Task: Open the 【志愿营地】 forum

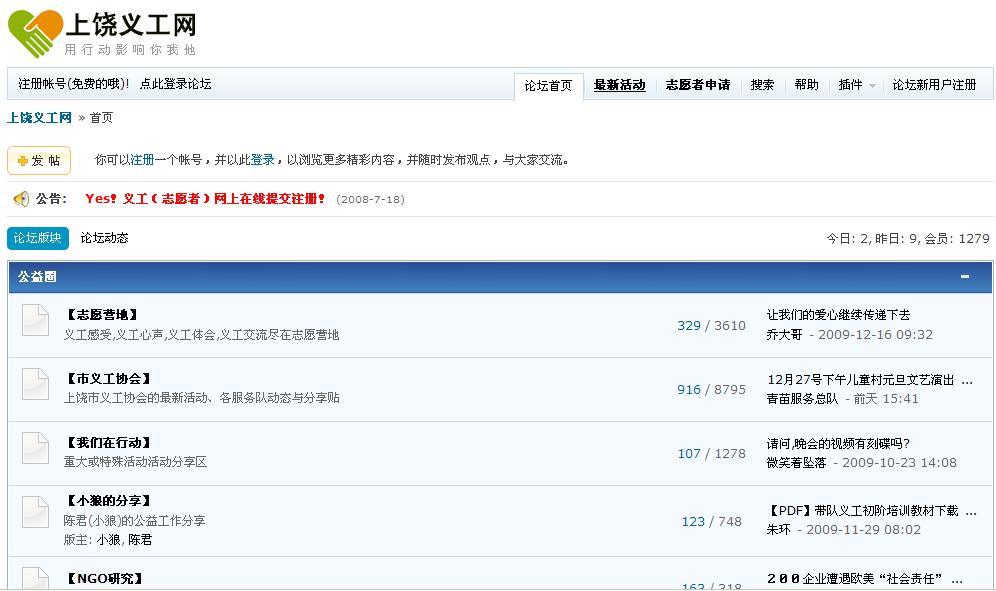Action: tap(102, 315)
